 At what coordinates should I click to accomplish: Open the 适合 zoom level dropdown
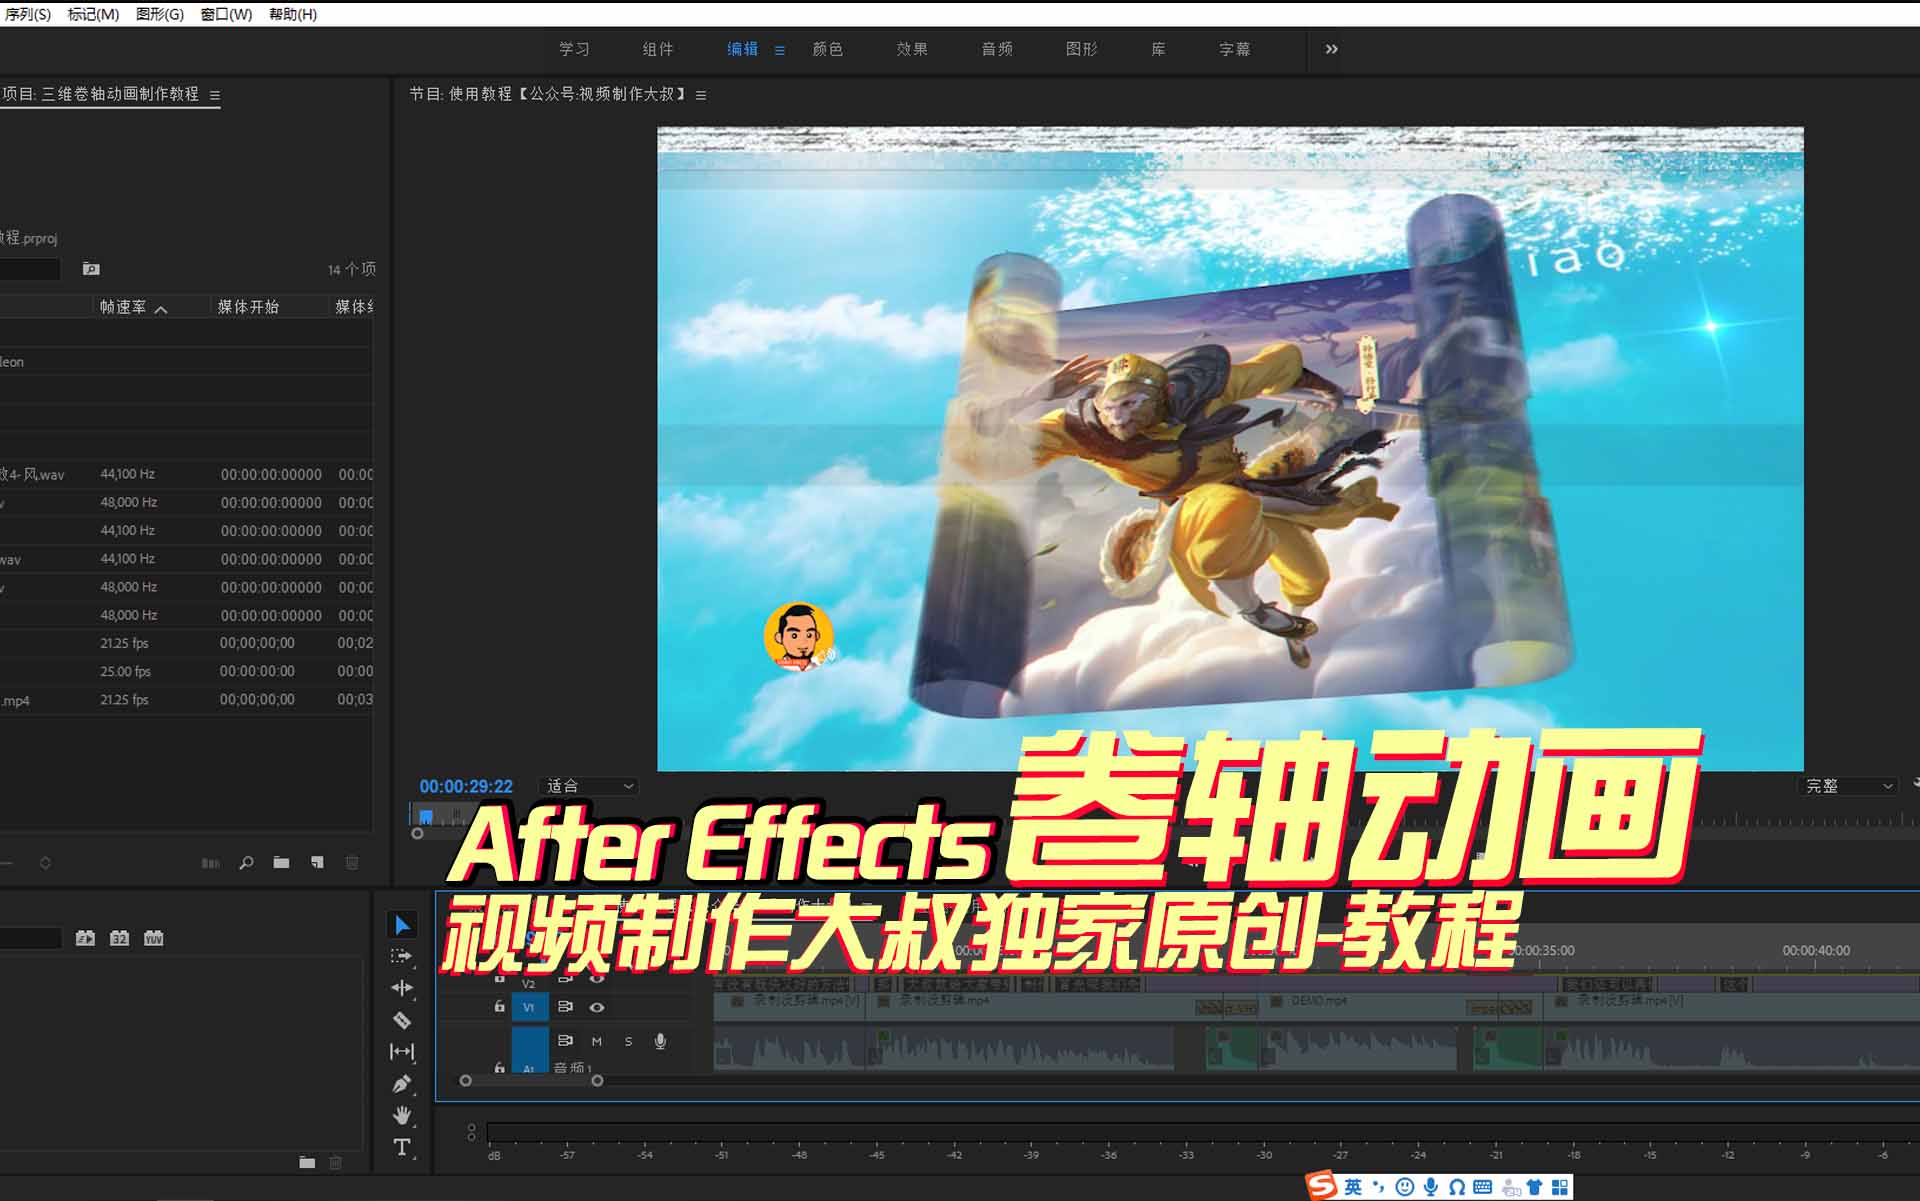pos(588,786)
